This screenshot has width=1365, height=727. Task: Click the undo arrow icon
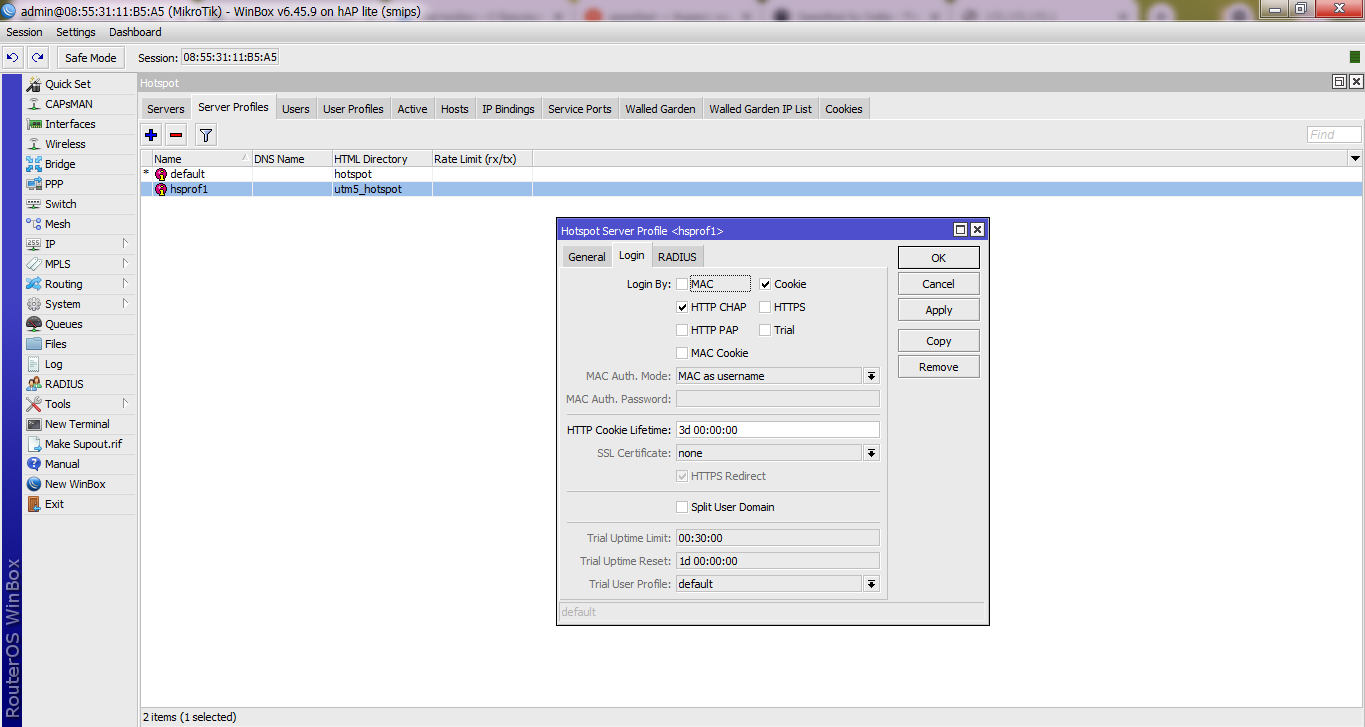(13, 58)
